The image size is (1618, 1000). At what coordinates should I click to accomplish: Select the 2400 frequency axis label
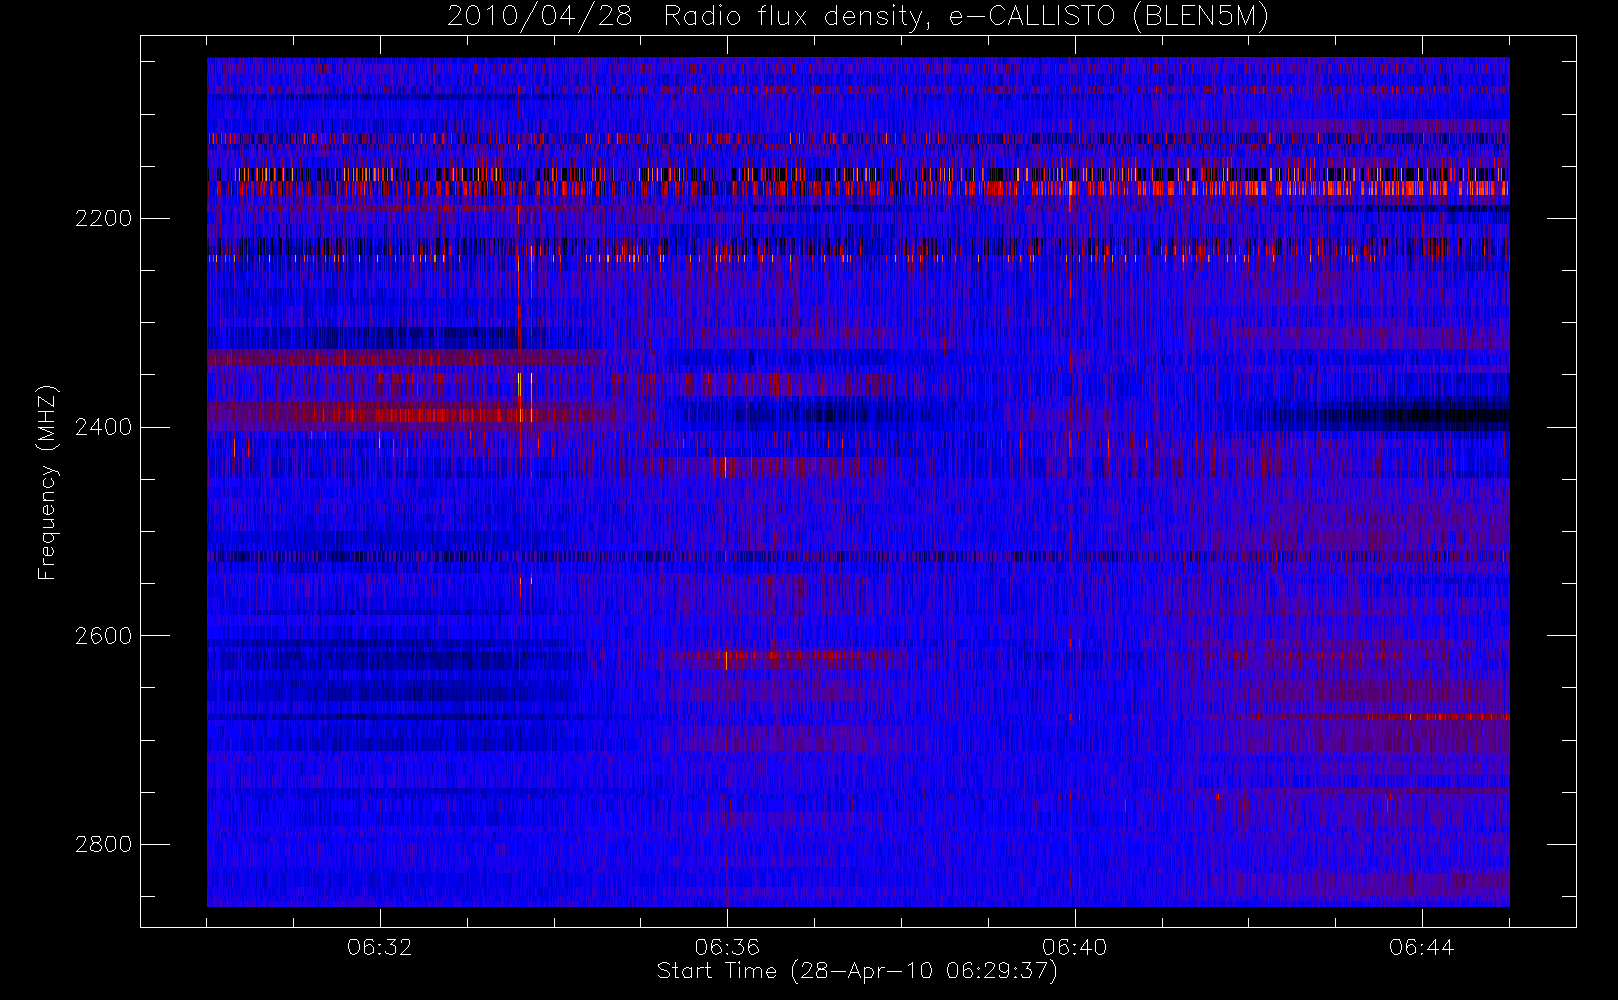pos(103,428)
